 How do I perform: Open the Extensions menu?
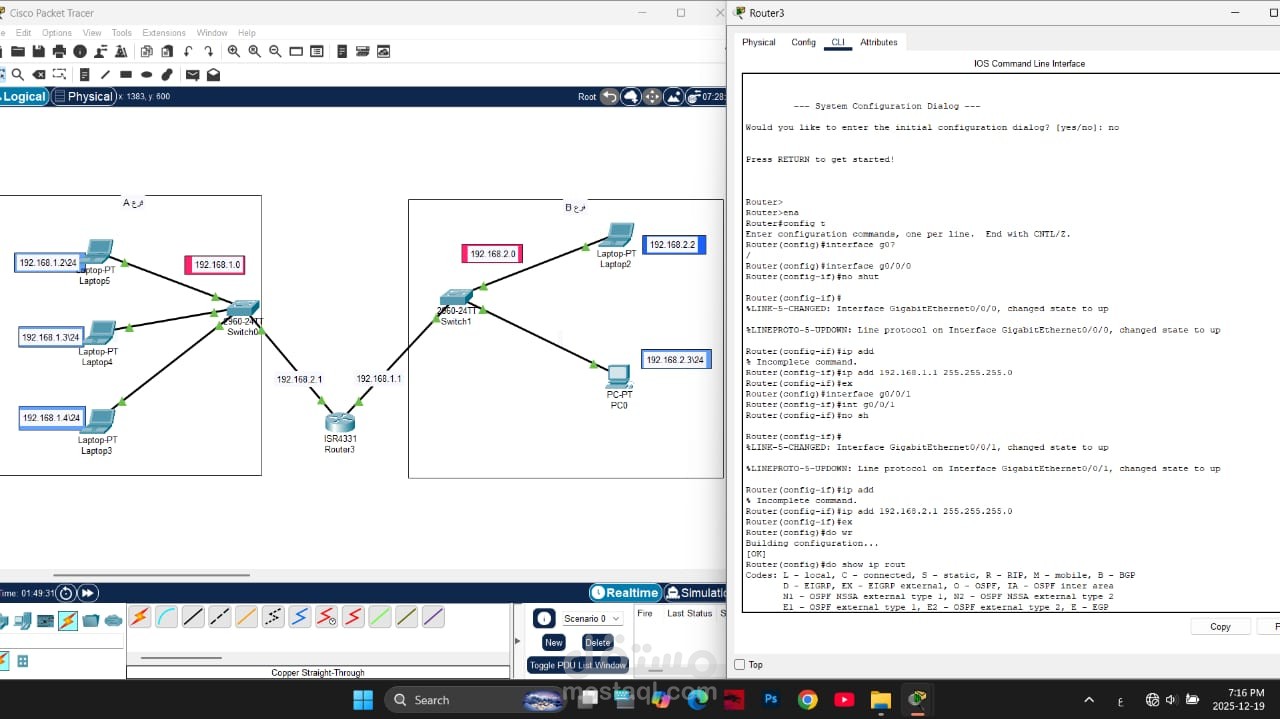164,33
